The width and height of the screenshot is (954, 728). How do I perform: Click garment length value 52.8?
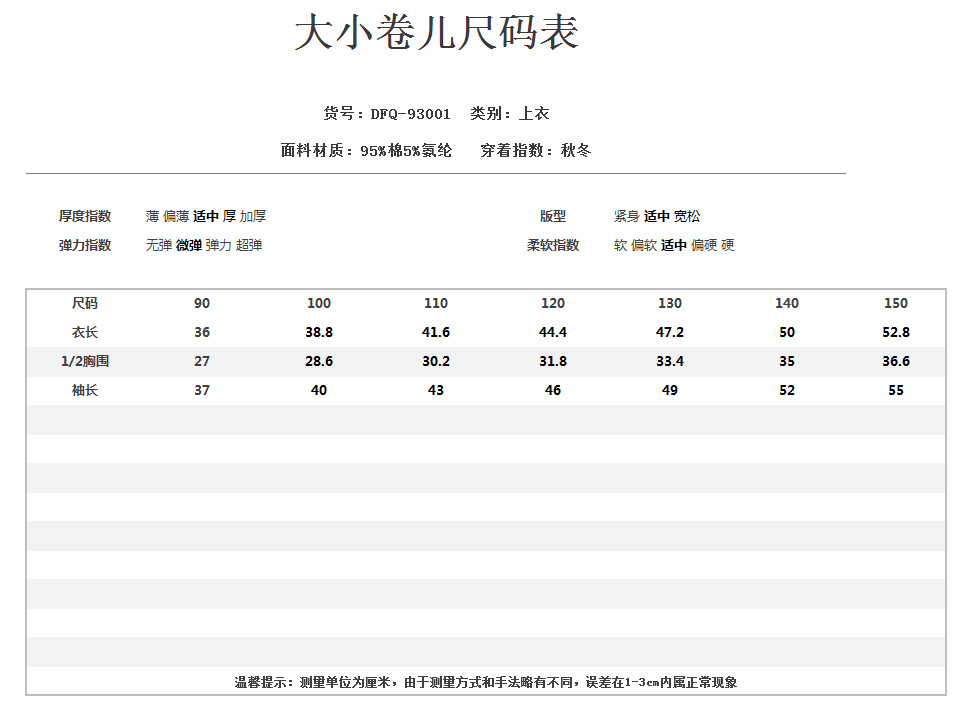[x=896, y=332]
